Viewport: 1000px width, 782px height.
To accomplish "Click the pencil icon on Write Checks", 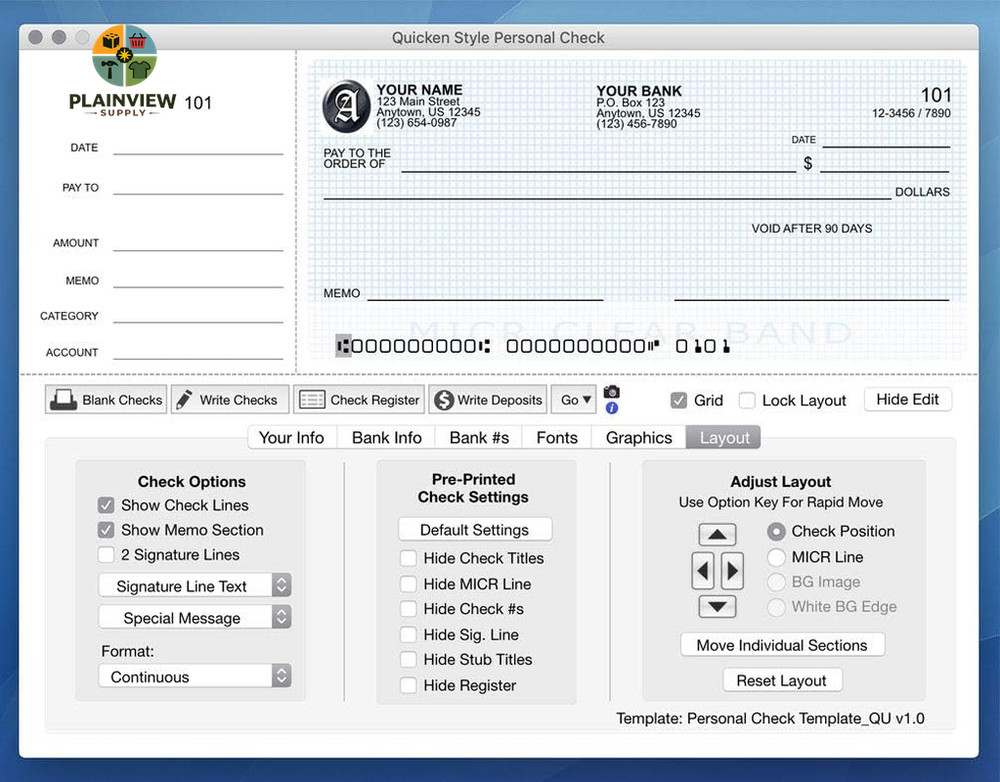I will coord(184,399).
